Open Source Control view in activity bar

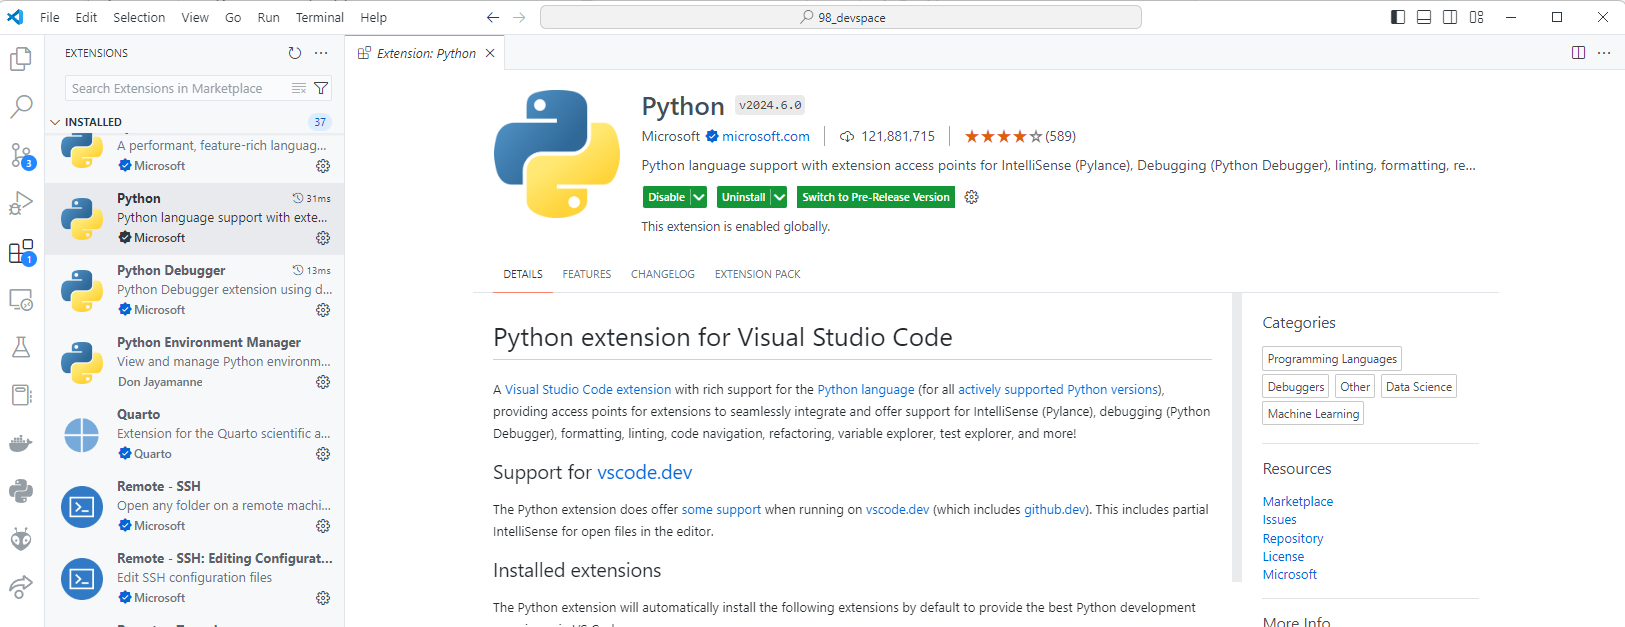click(21, 155)
